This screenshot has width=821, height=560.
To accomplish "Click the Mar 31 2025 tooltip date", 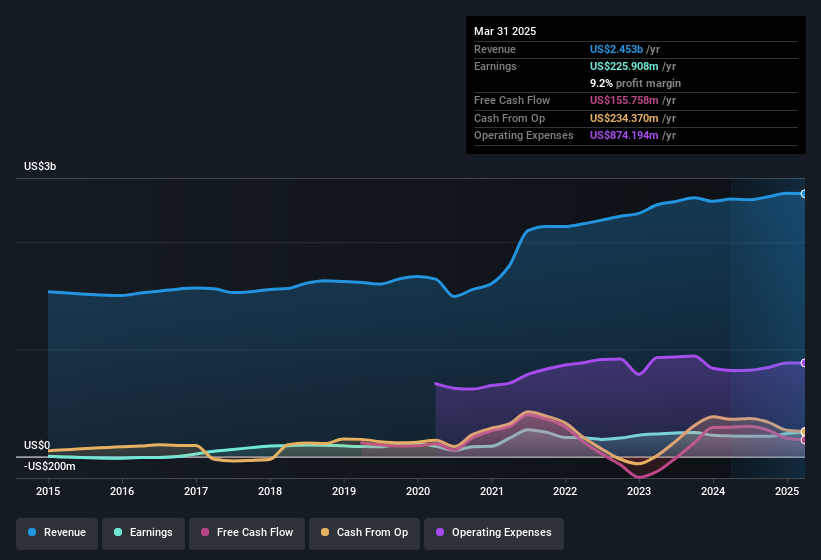I will (x=505, y=31).
